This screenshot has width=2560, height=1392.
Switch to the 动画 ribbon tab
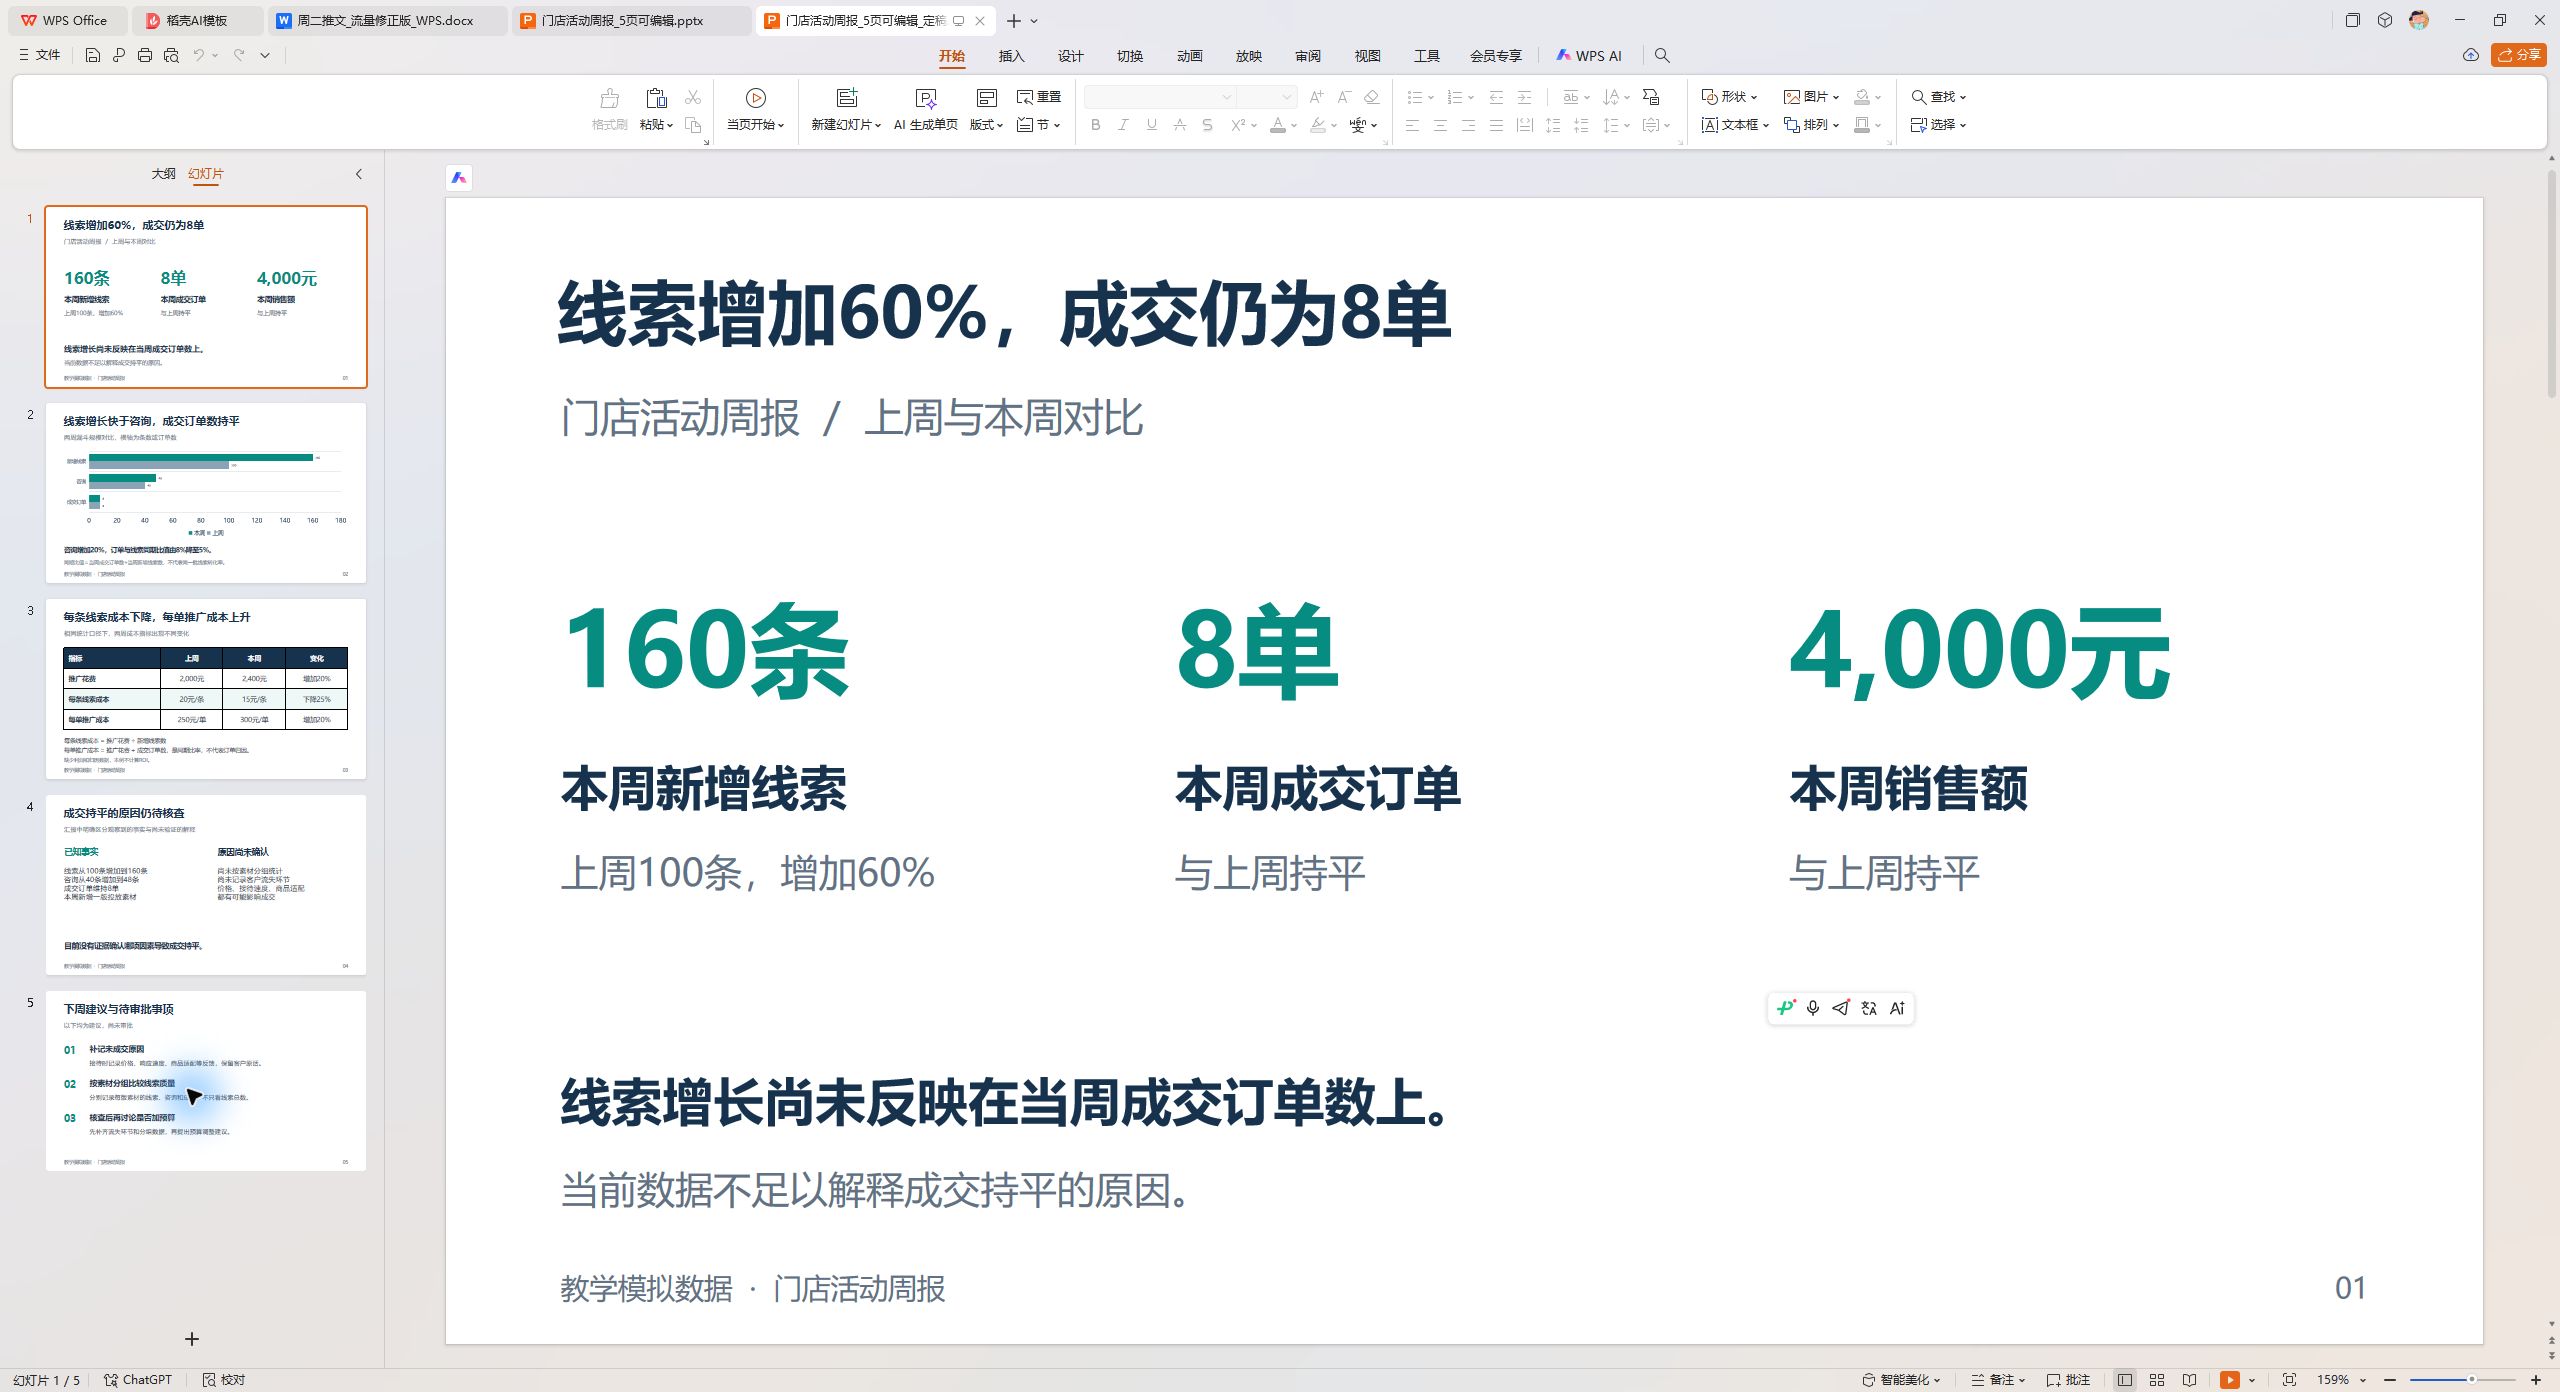(1189, 56)
